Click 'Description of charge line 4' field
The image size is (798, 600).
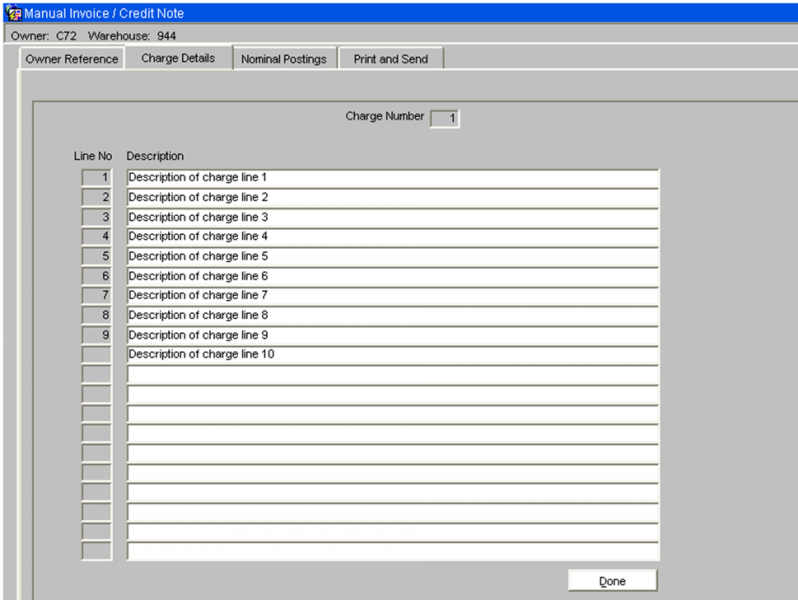tap(393, 237)
